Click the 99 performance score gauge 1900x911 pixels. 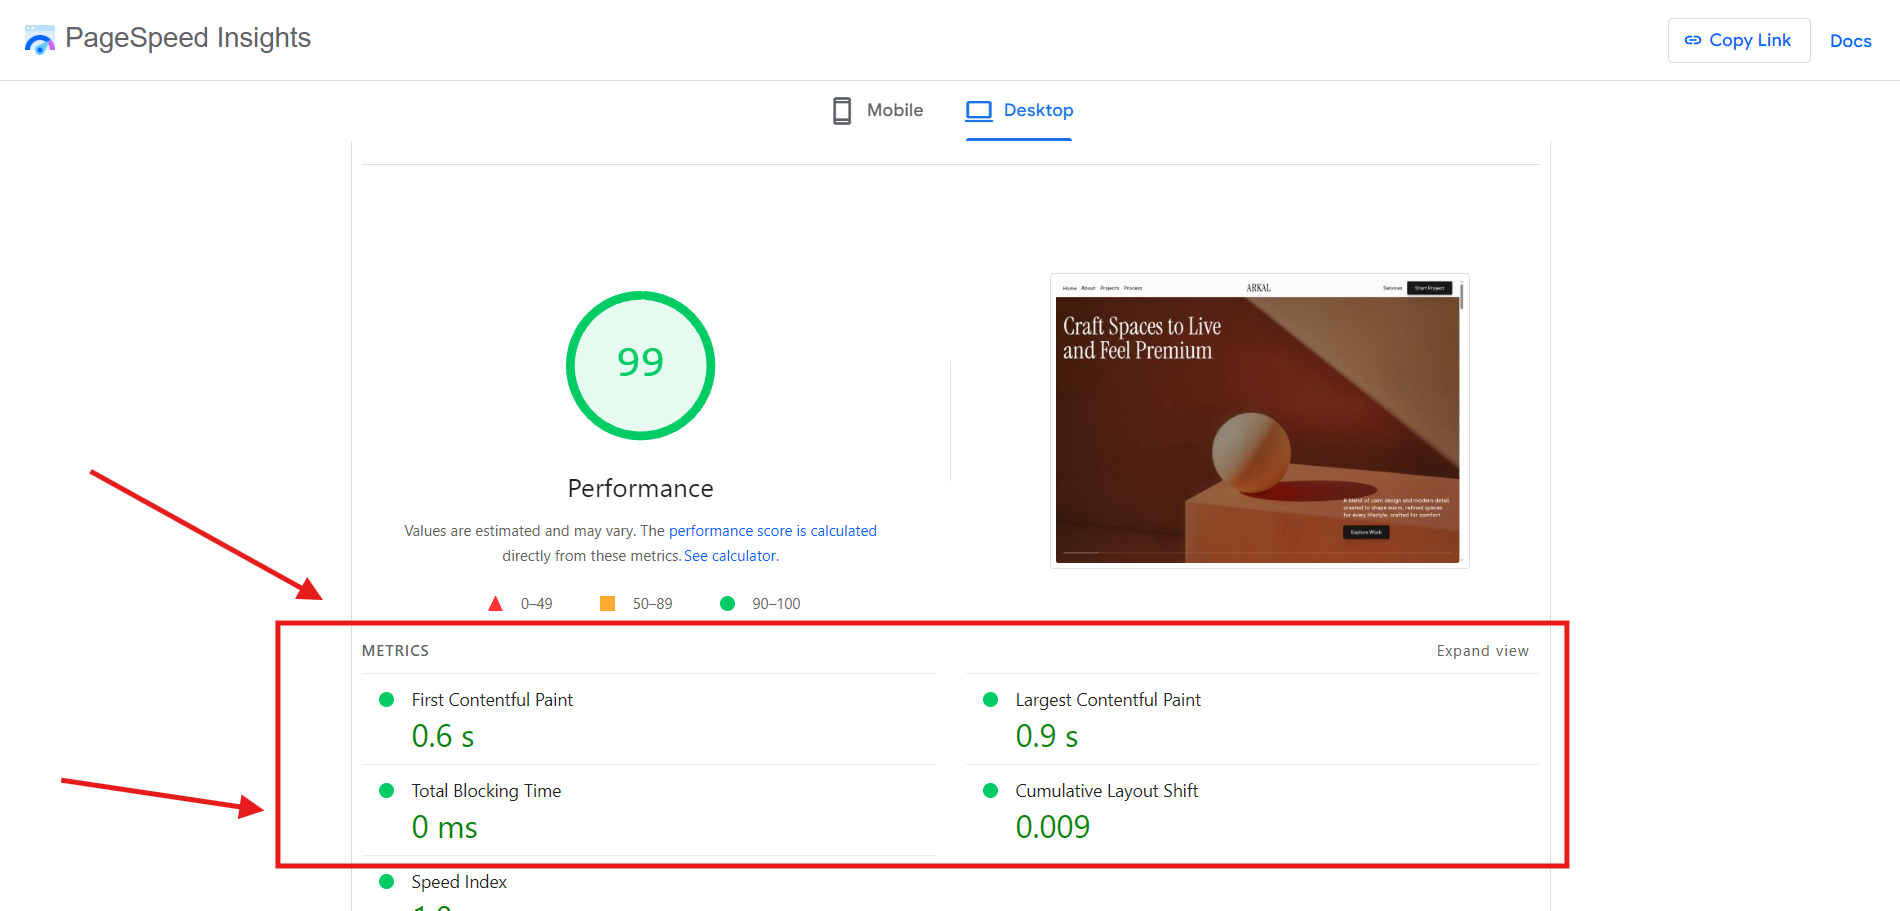[x=640, y=365]
